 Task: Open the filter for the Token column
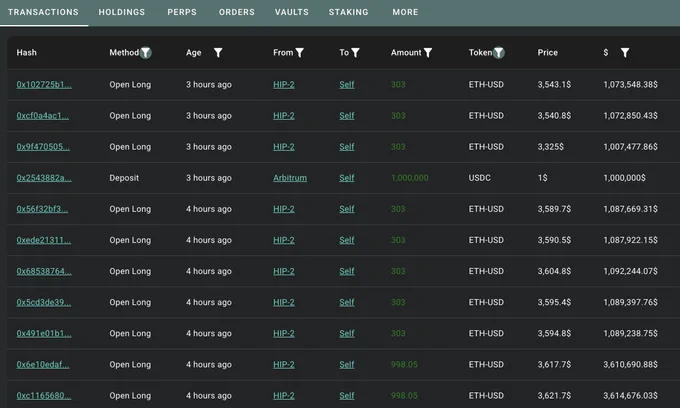[499, 53]
